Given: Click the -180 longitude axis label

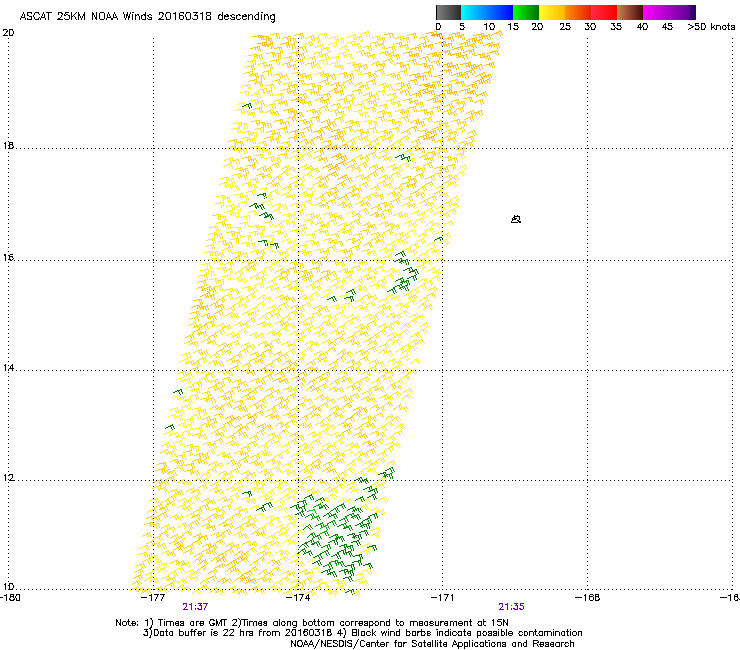Looking at the screenshot, I should 10,598.
